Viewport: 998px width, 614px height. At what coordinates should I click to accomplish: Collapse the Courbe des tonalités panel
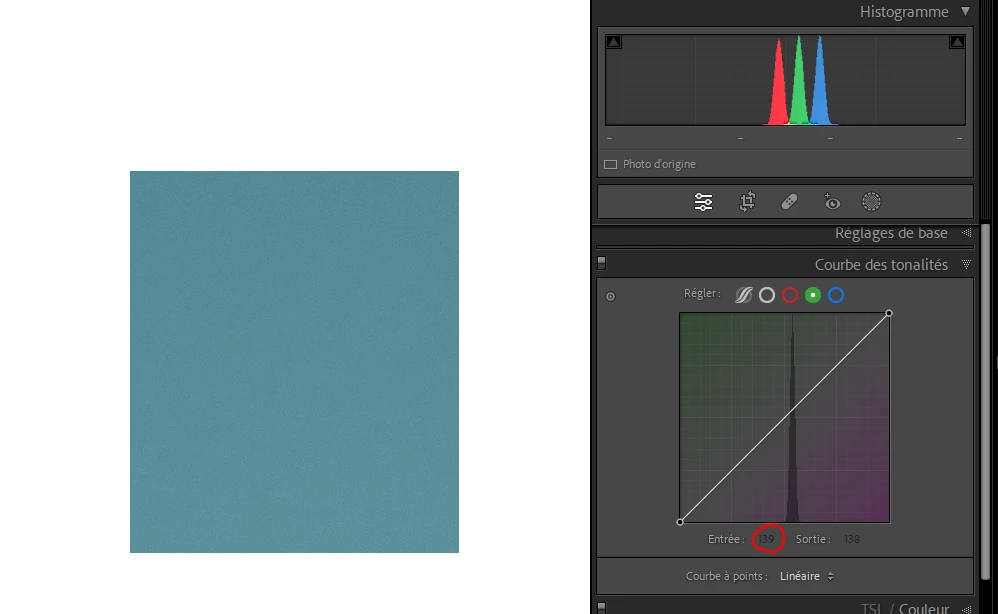click(x=966, y=264)
